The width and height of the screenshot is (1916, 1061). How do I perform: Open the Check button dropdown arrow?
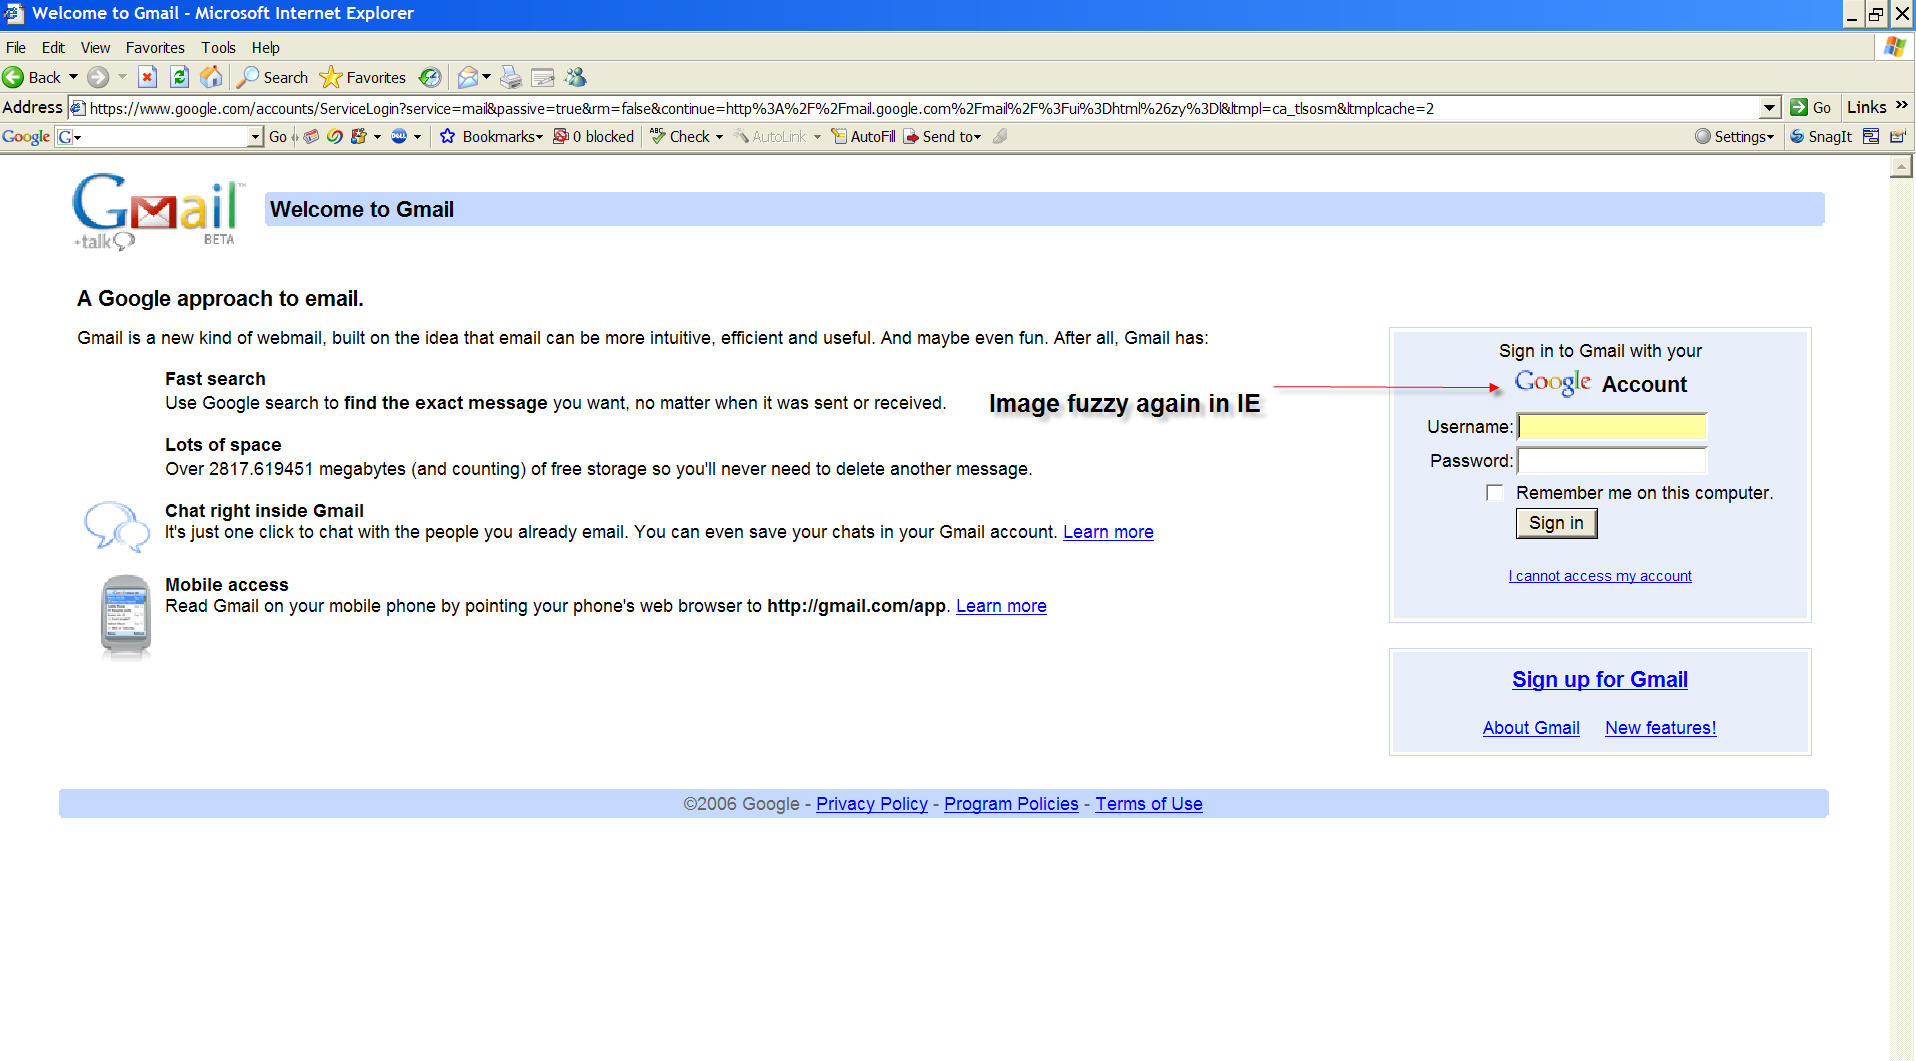tap(719, 136)
